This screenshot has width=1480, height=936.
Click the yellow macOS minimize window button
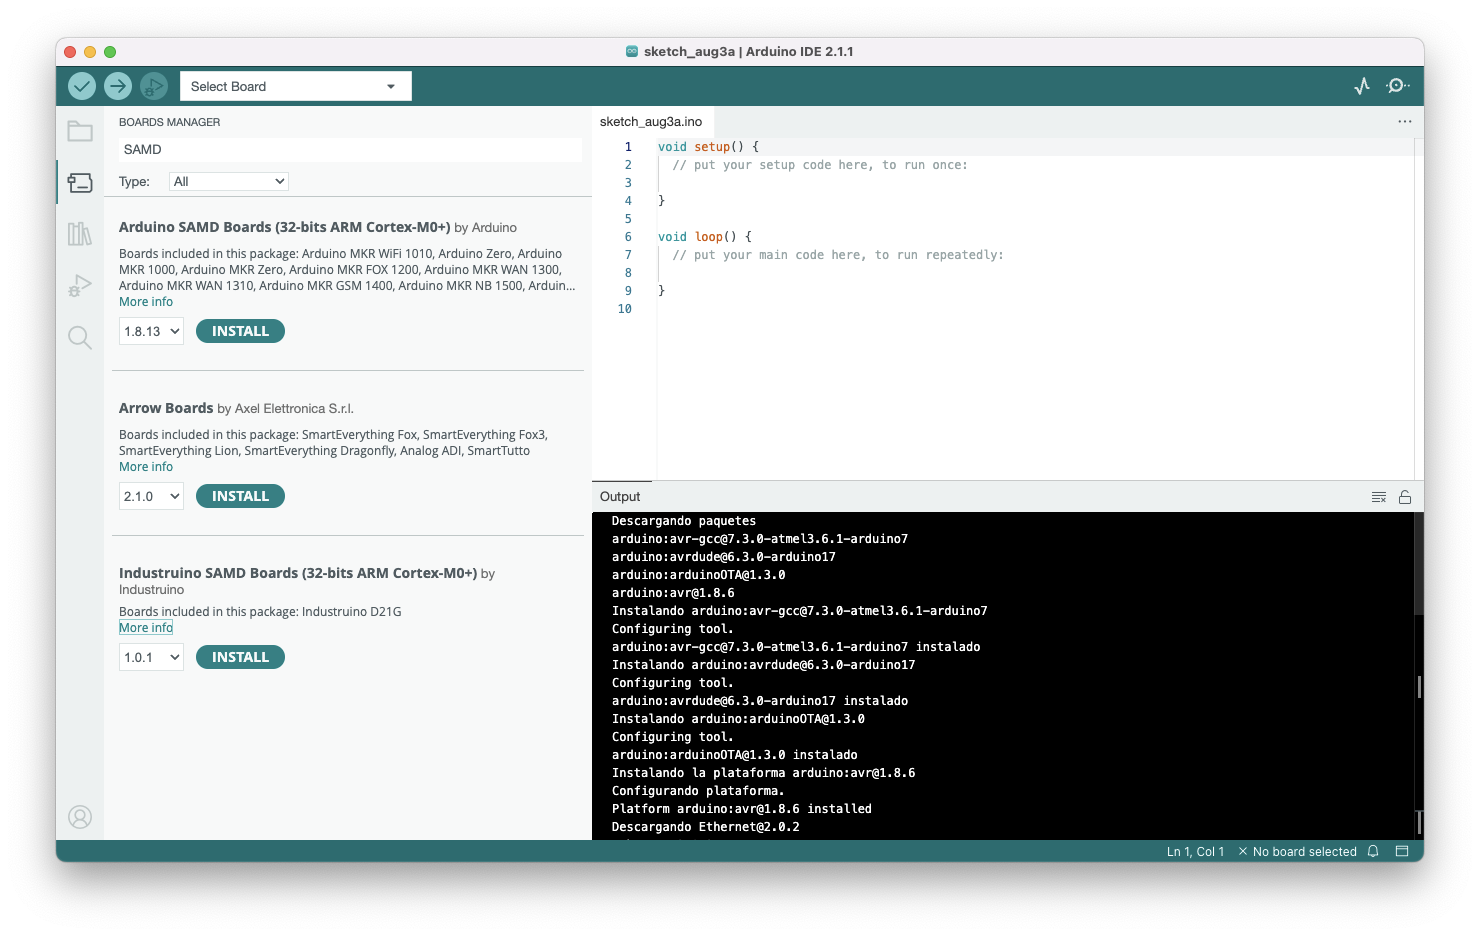pos(90,52)
